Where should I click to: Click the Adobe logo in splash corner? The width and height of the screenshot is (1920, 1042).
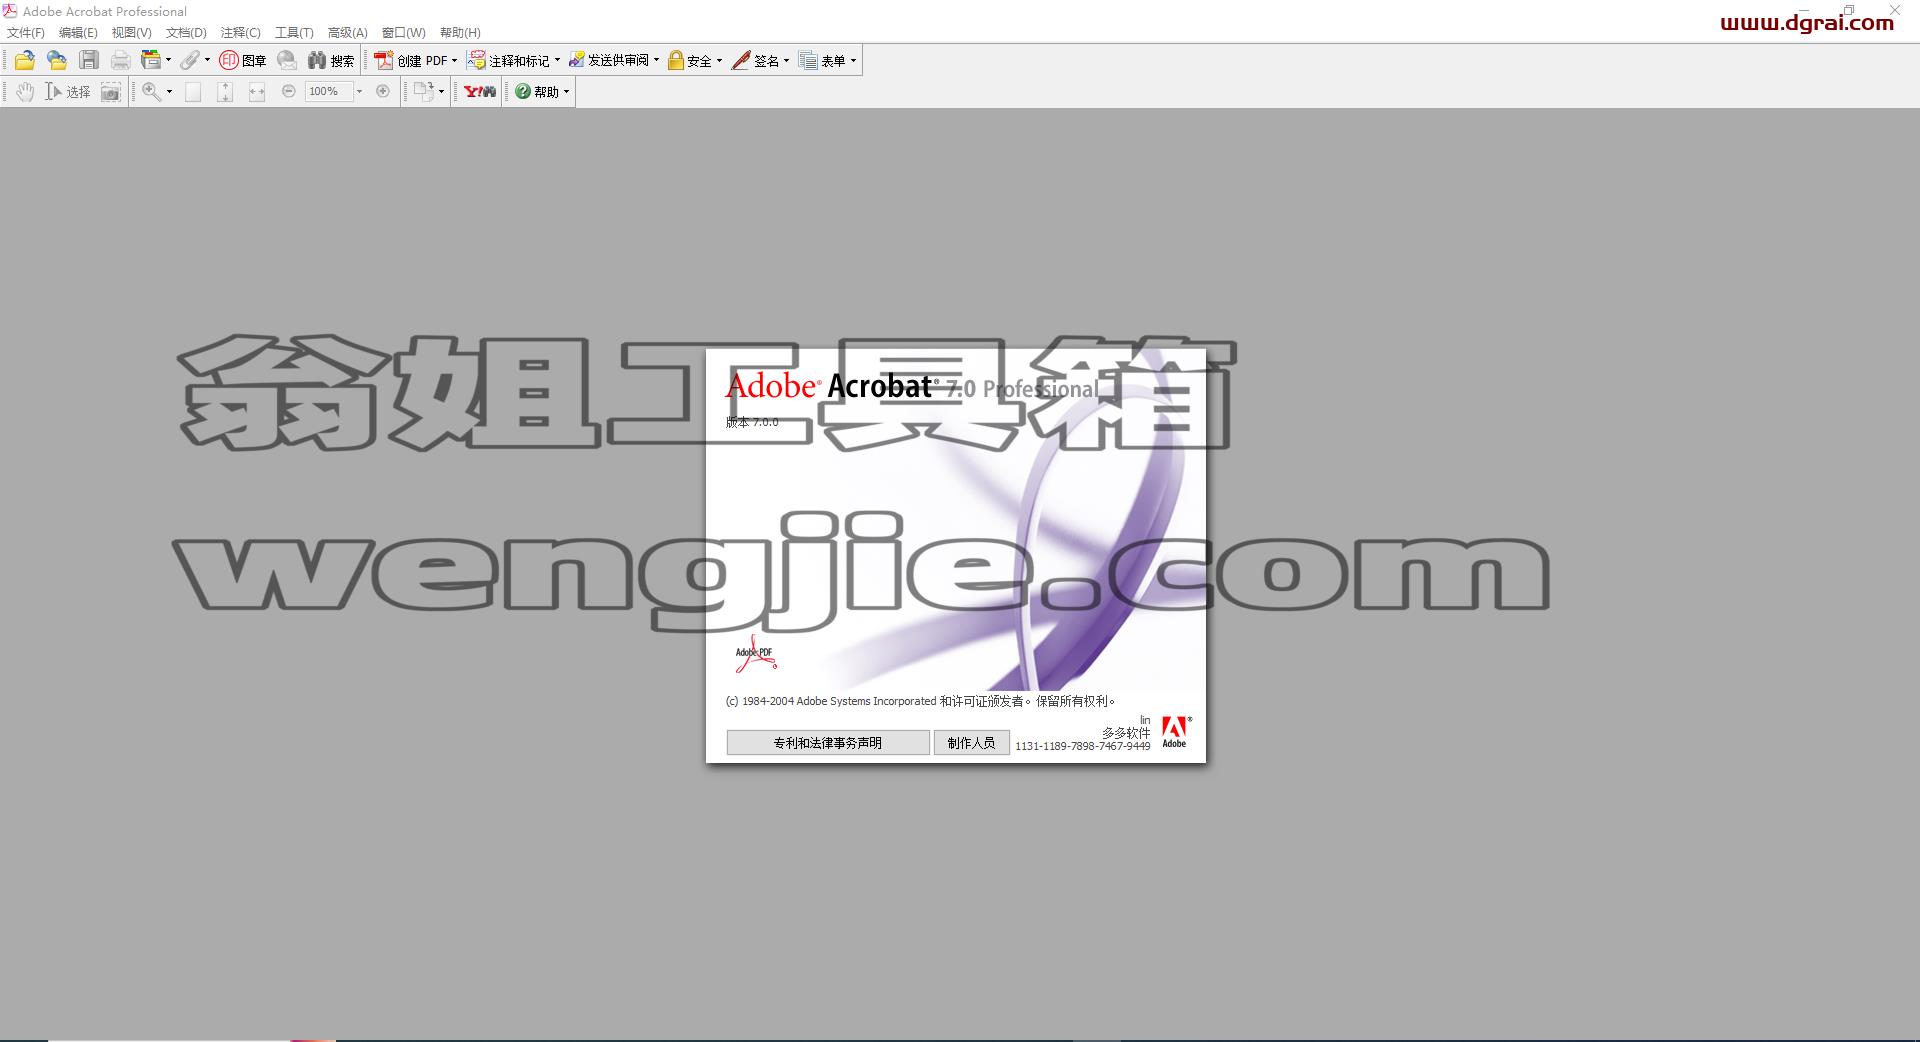pos(1175,732)
